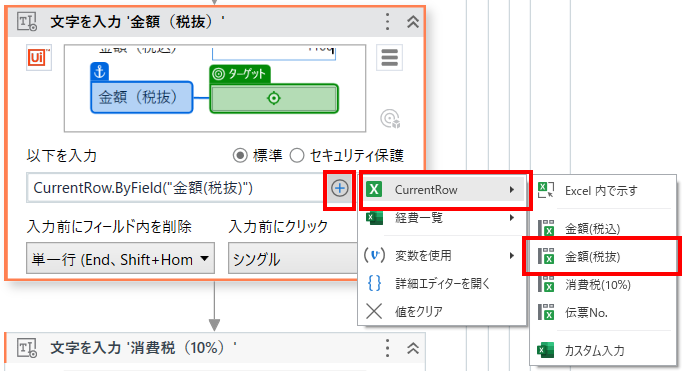The width and height of the screenshot is (686, 371).
Task: Click the ターゲット label tag
Action: [240, 74]
